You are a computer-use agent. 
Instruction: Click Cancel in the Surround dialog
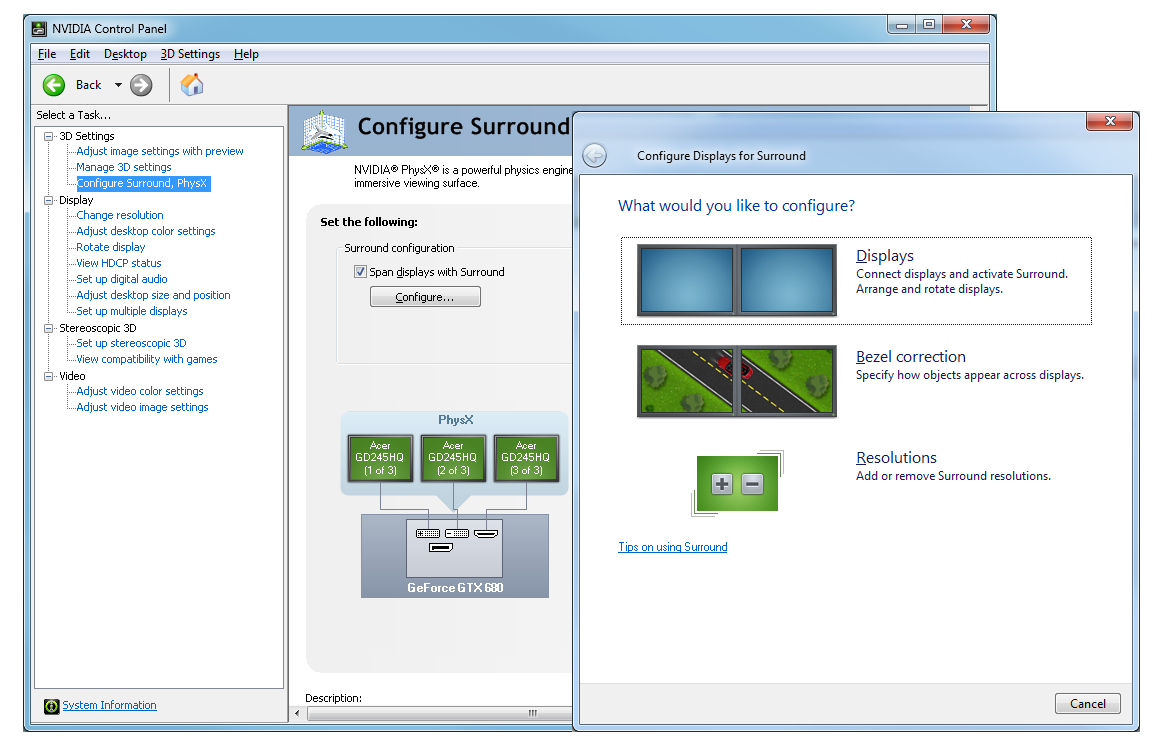(1087, 704)
